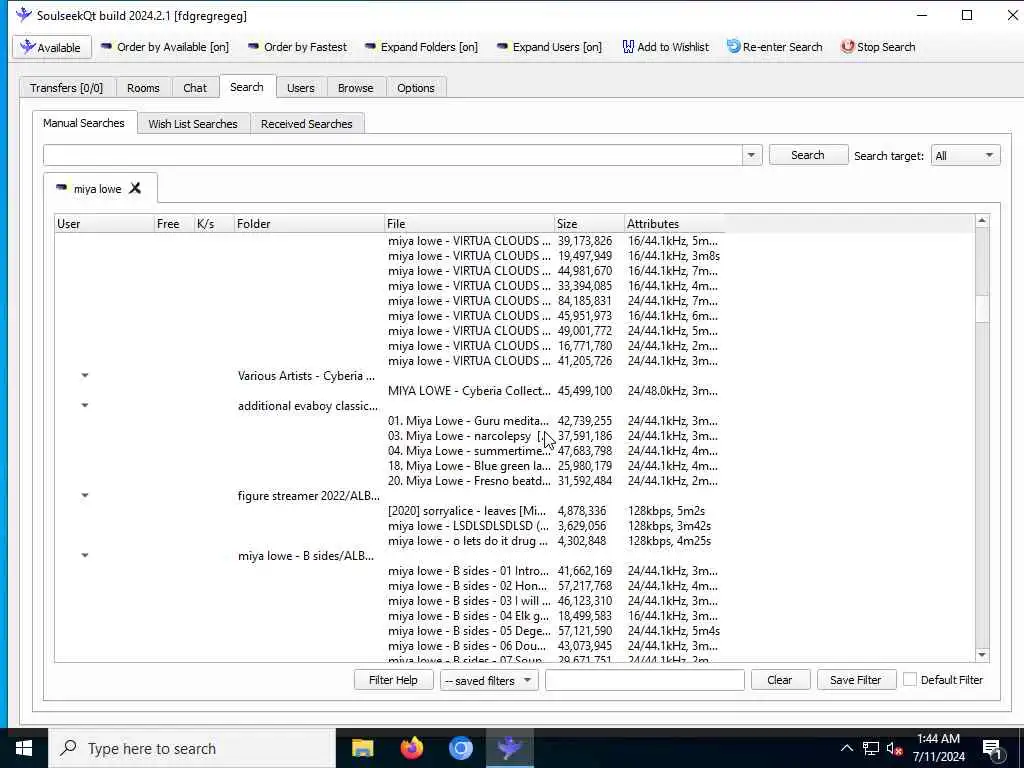This screenshot has height=768, width=1024.
Task: Select miya lowe - B sides - 01 Intro file
Action: pos(468,571)
